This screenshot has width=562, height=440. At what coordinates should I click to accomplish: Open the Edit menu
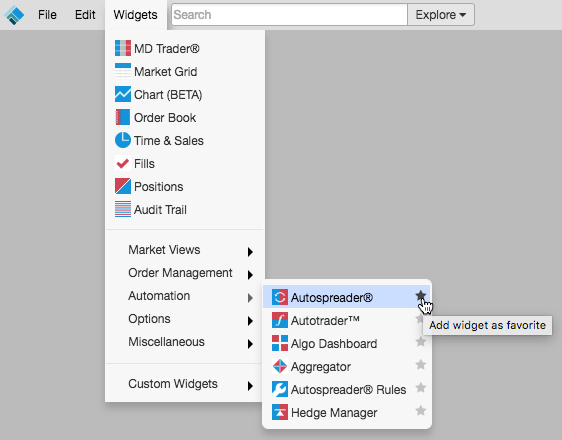[x=85, y=15]
